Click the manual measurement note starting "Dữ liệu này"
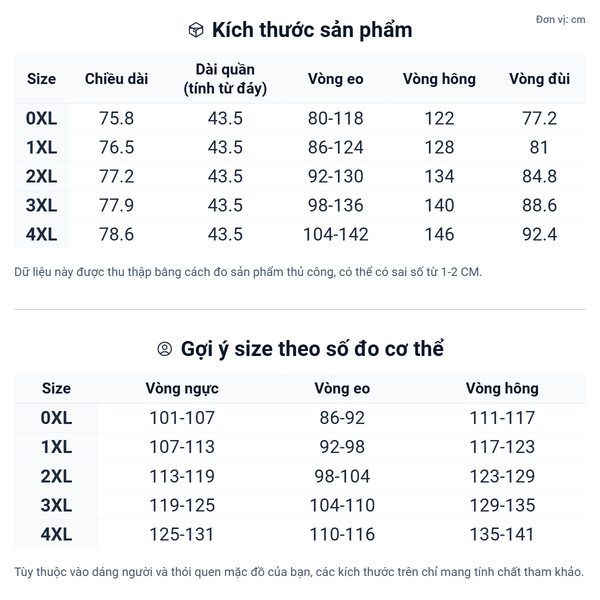 tap(248, 271)
